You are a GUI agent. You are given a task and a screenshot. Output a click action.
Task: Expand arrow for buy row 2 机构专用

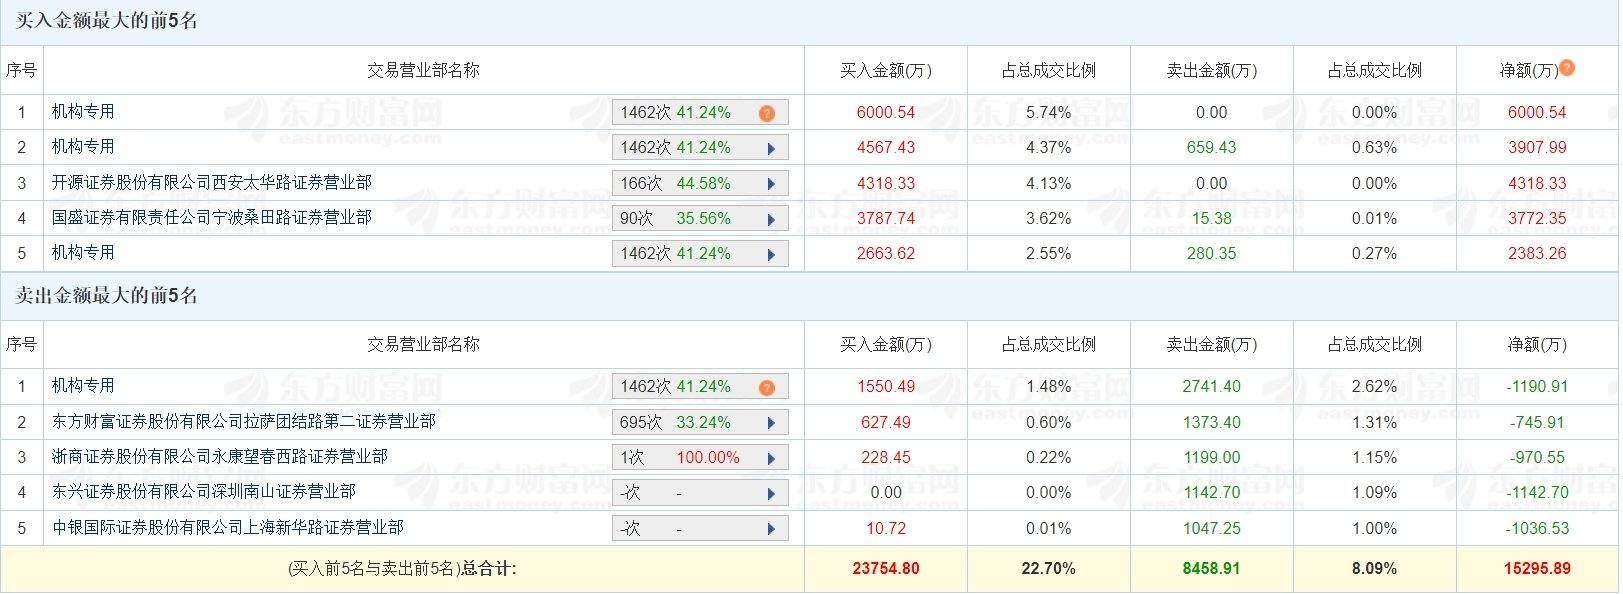(x=771, y=149)
